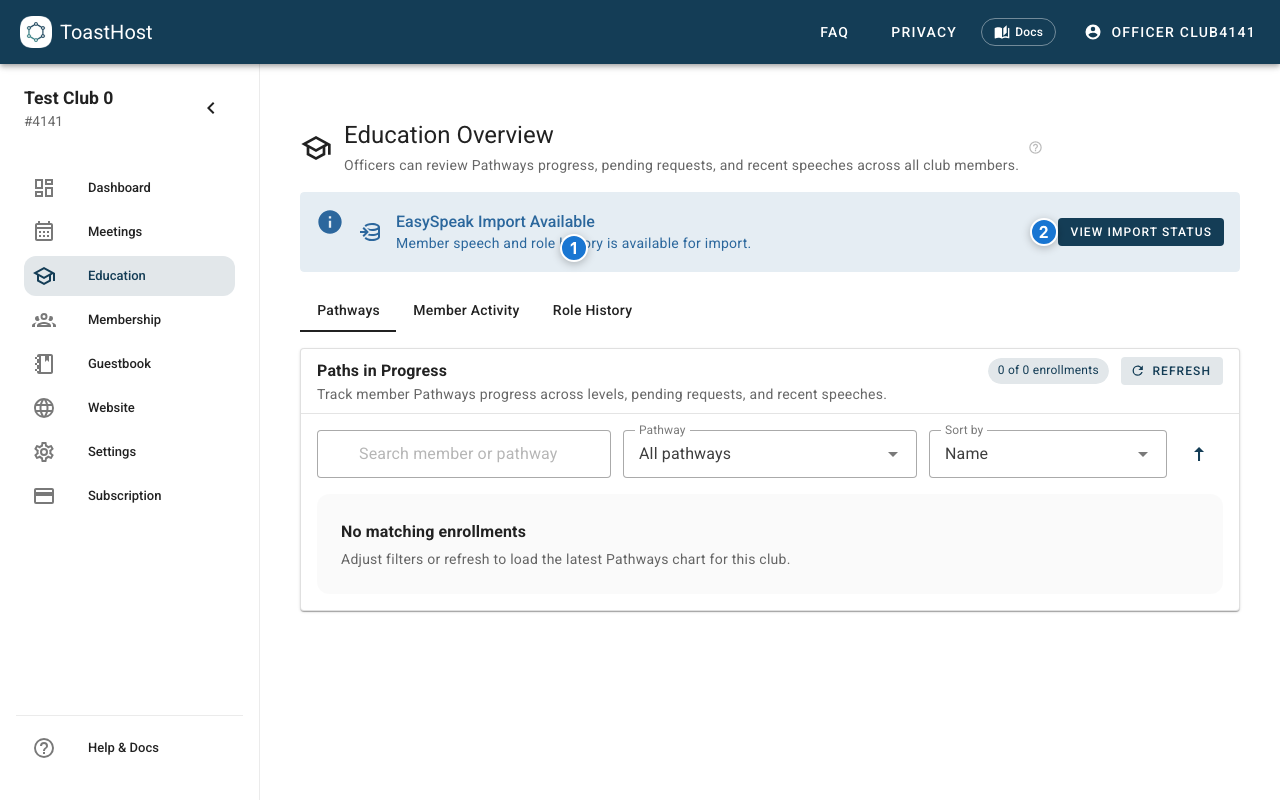Open the Guestbook section icon

point(44,363)
